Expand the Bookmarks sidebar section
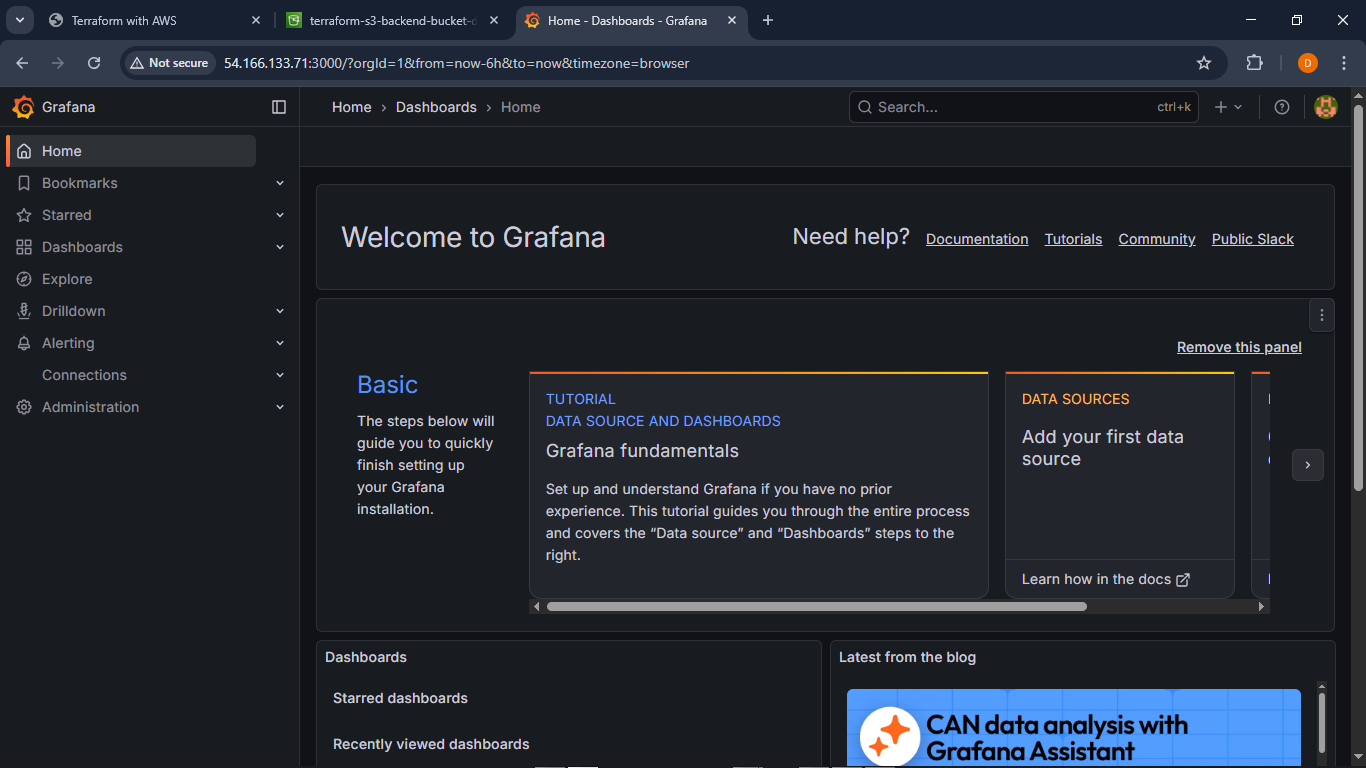Screen dimensions: 1366x768 tap(280, 183)
